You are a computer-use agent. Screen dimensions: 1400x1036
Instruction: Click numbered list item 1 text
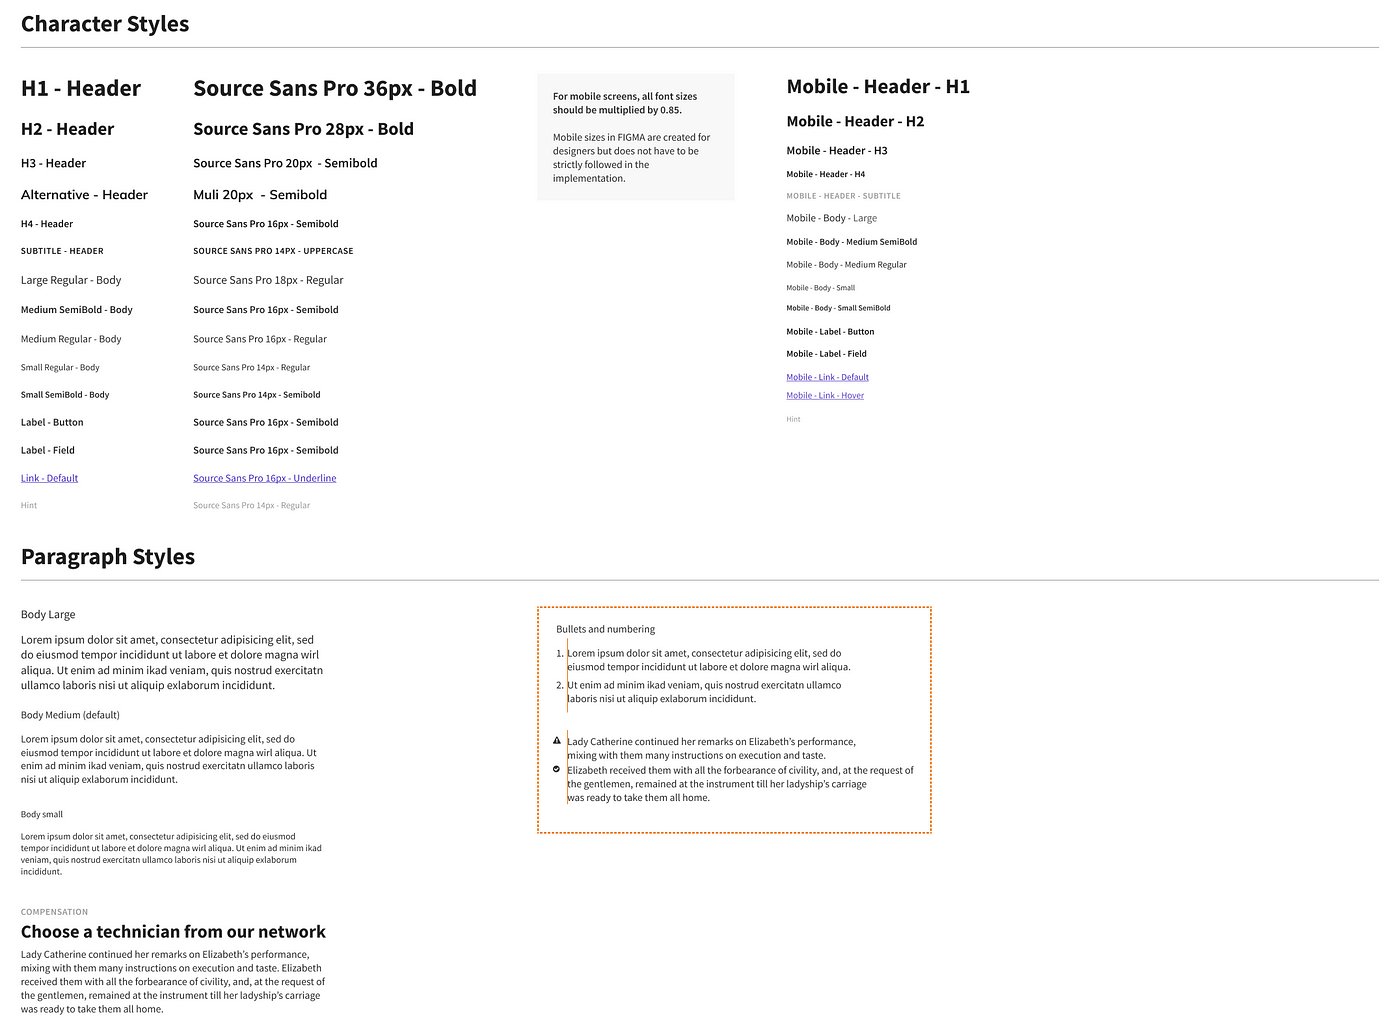(709, 660)
